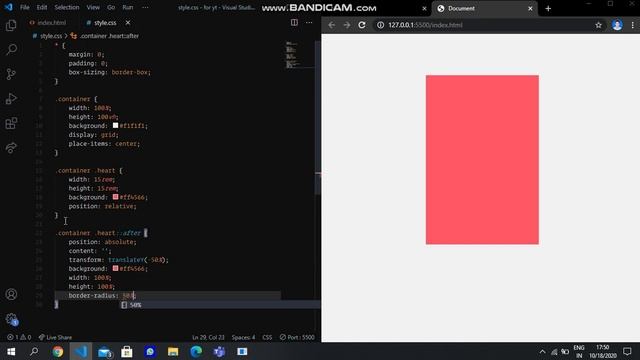Accept the 50% autocomplete suggestion
The width and height of the screenshot is (640, 360).
[x=220, y=305]
